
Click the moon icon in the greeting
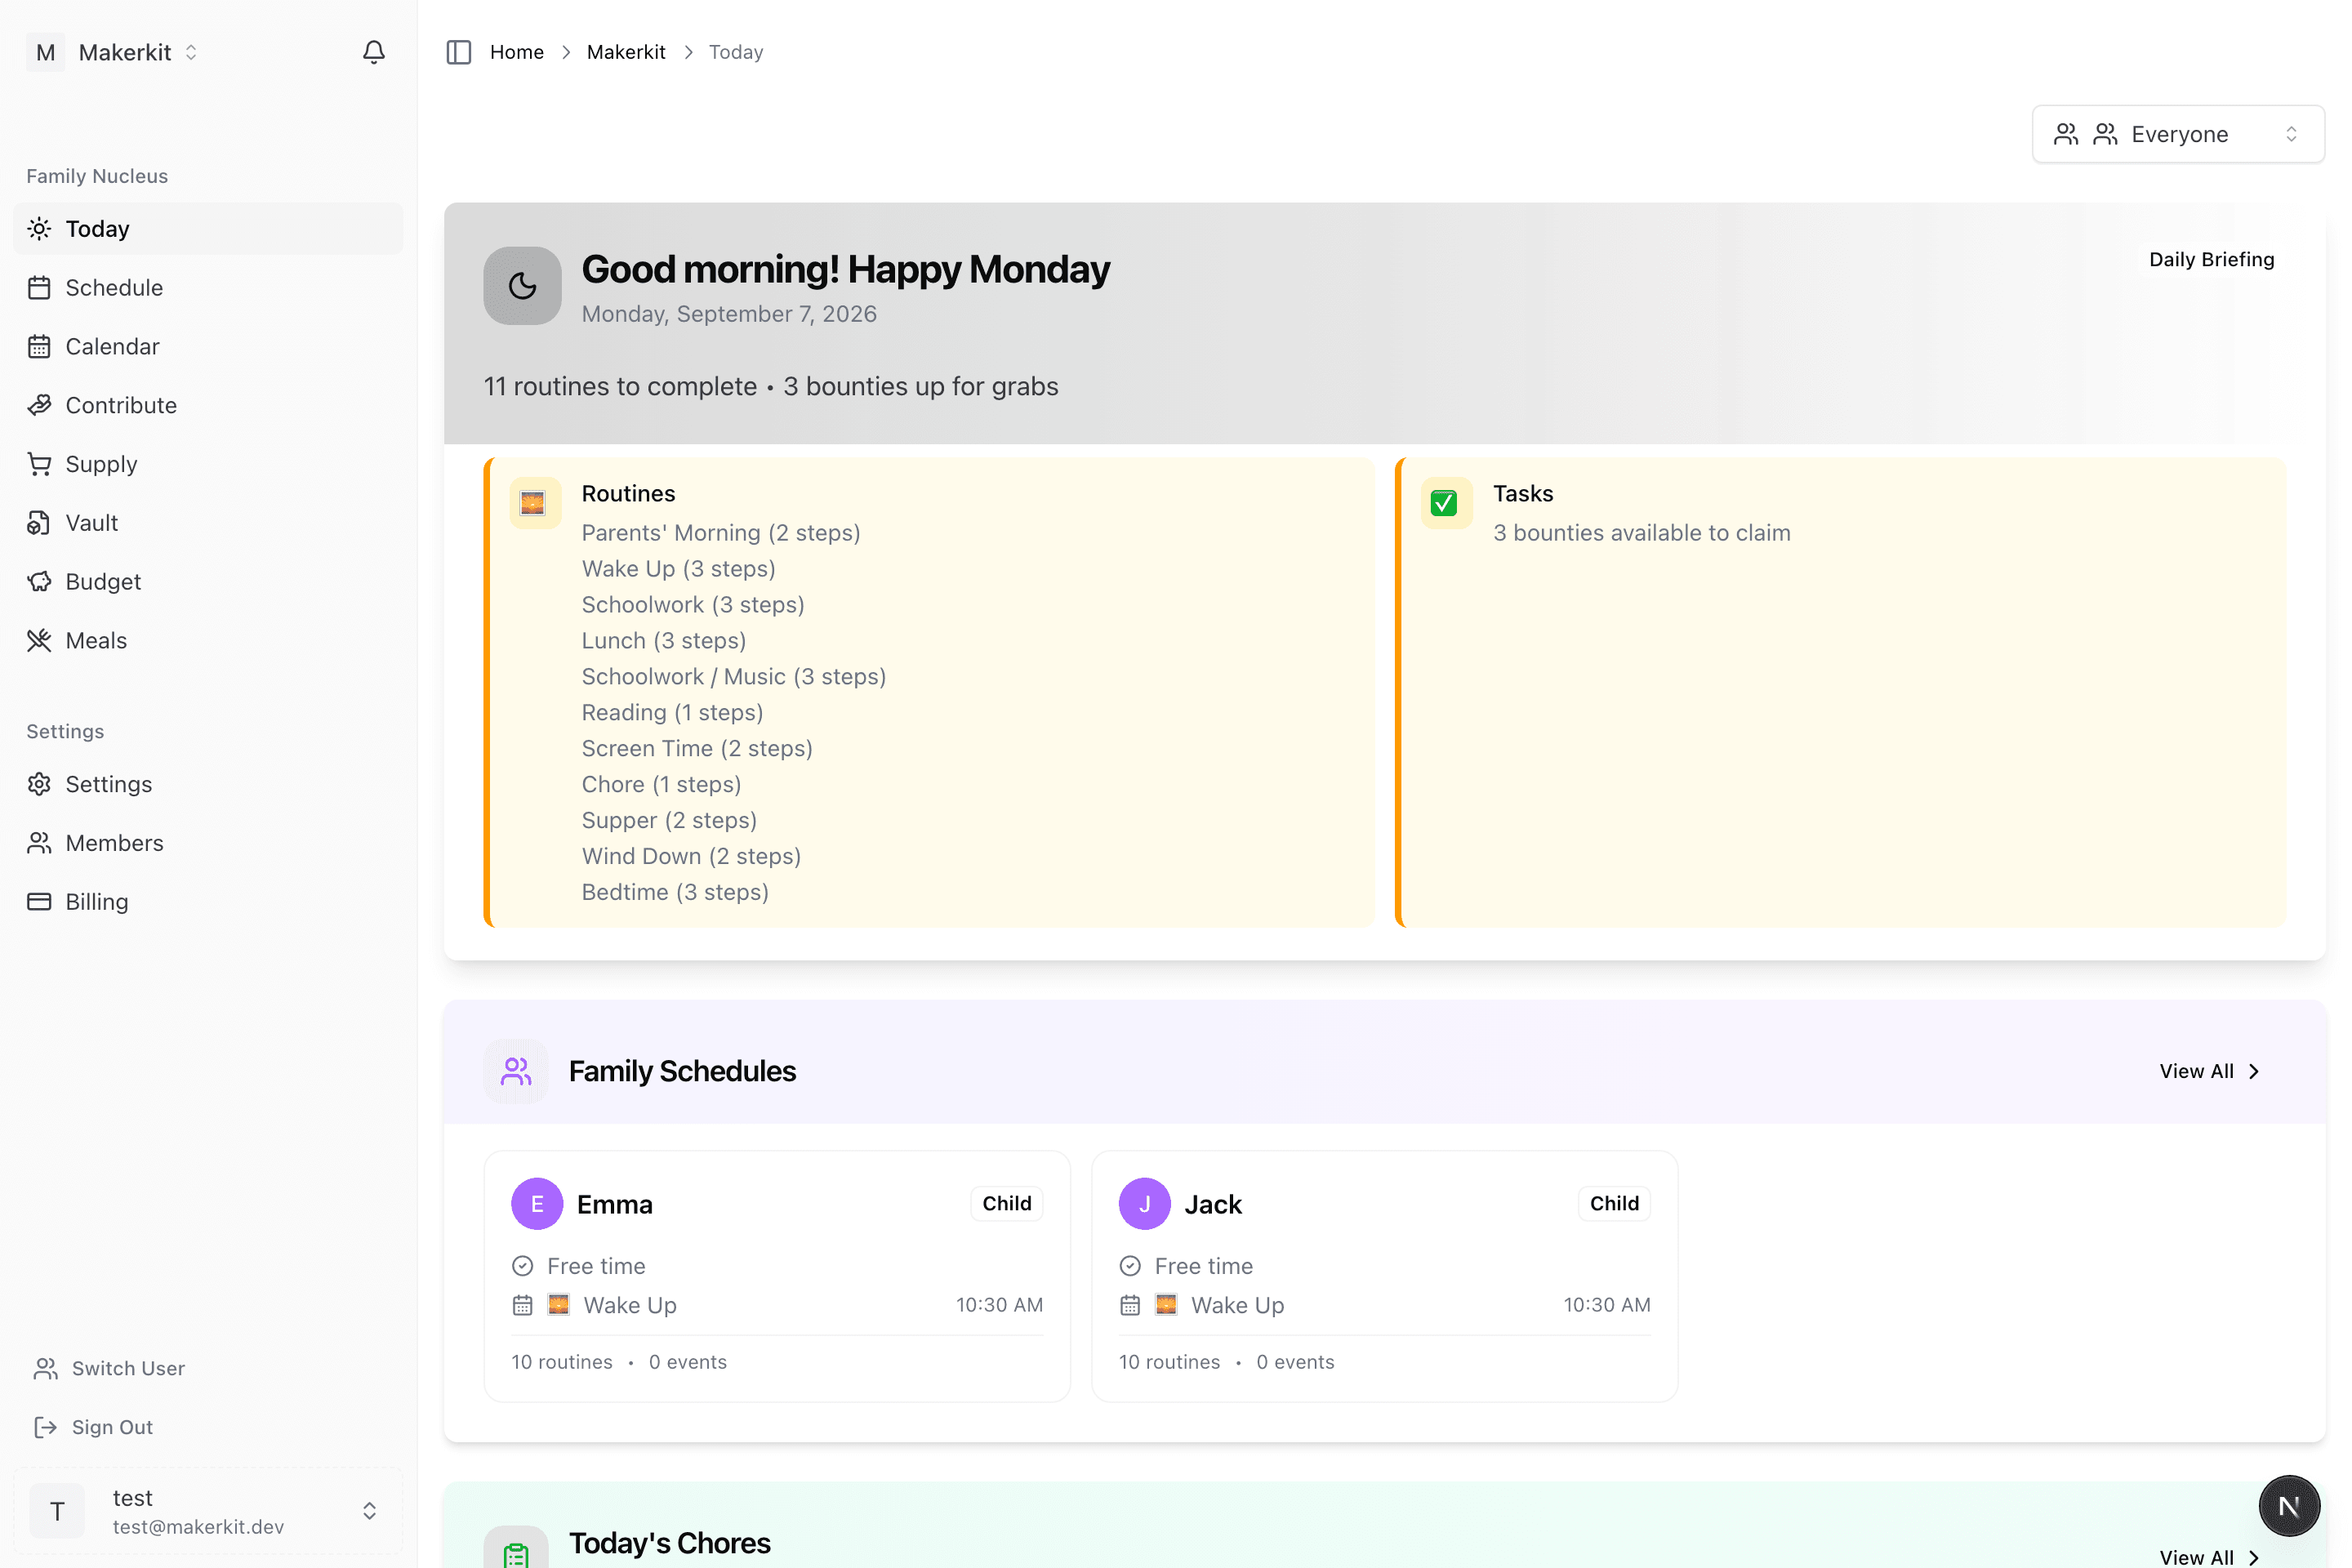tap(522, 286)
